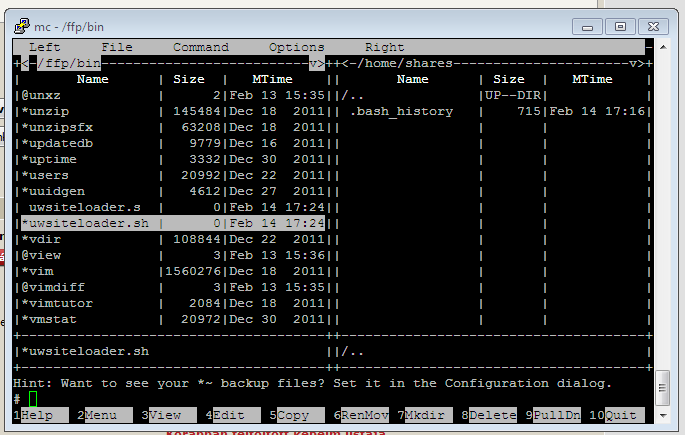685x435 pixels.
Task: Click right panel history back <- arrow
Action: 349,63
